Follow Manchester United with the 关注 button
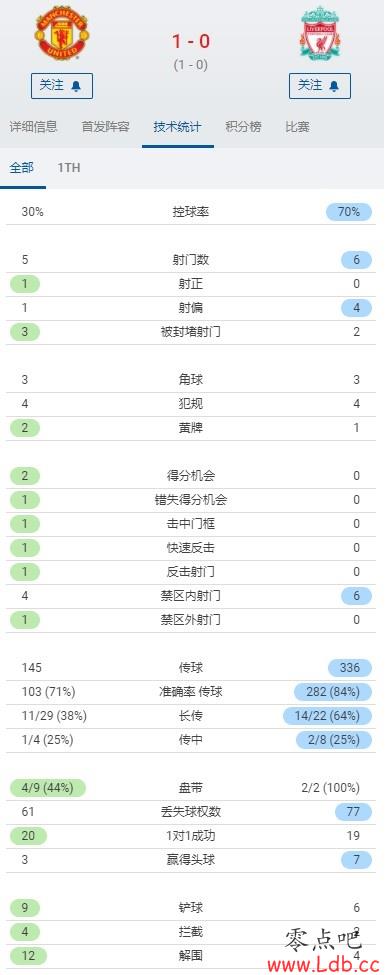The width and height of the screenshot is (389, 975). (x=62, y=86)
